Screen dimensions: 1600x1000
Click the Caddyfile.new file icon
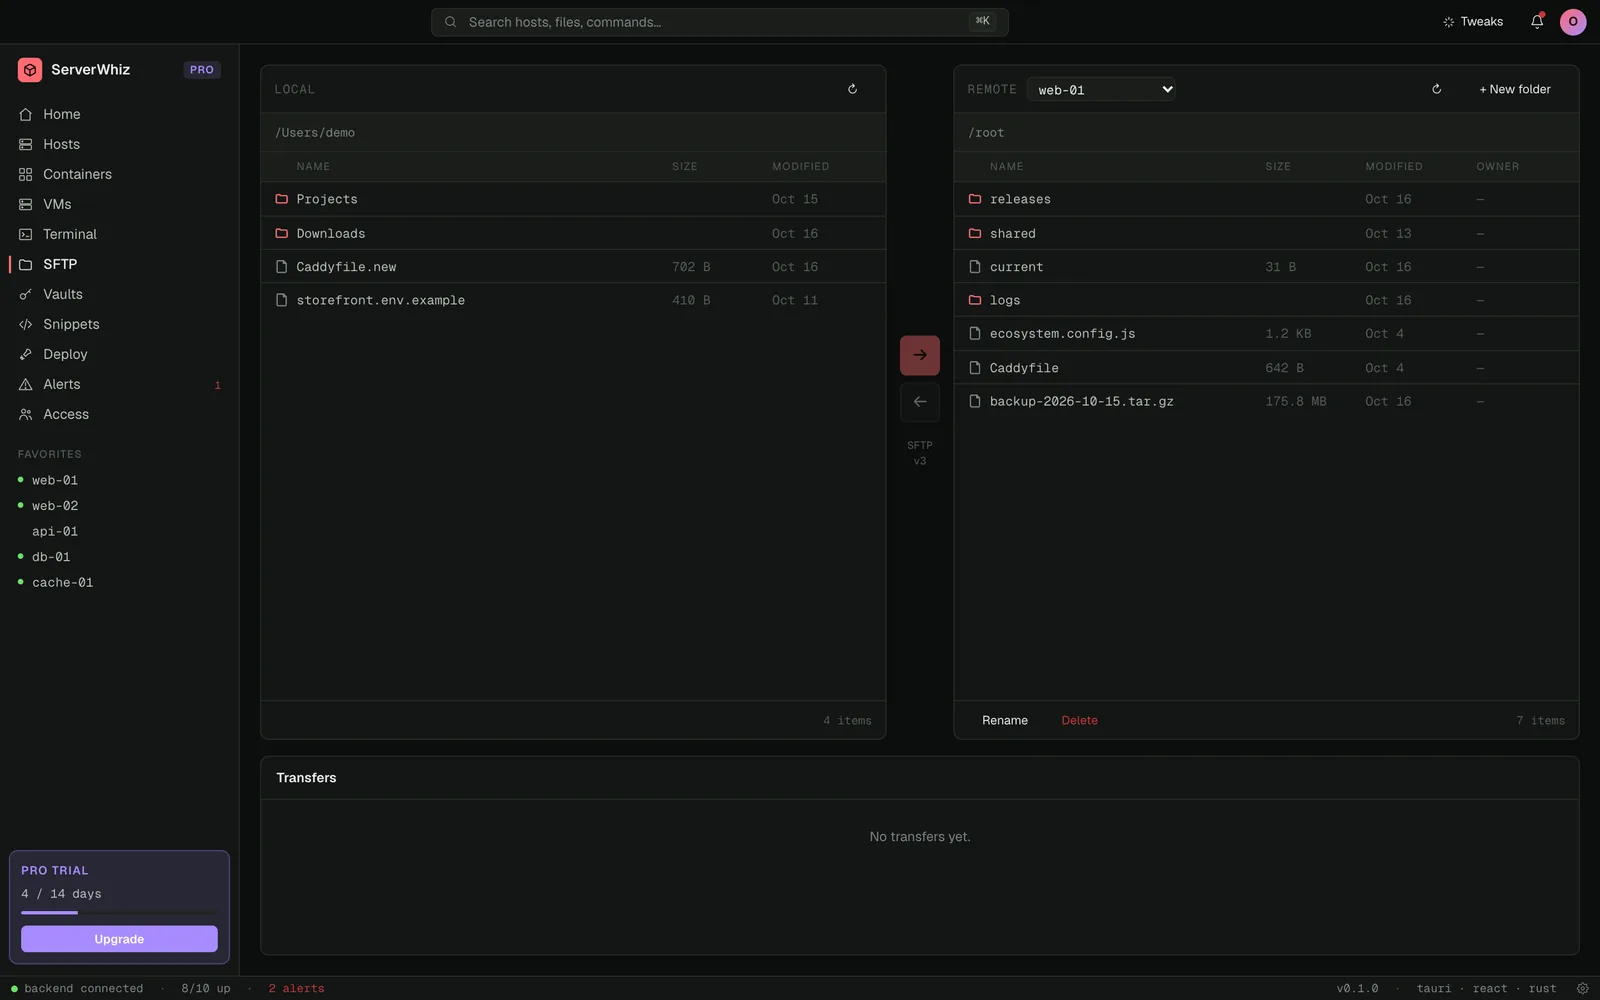(x=282, y=267)
